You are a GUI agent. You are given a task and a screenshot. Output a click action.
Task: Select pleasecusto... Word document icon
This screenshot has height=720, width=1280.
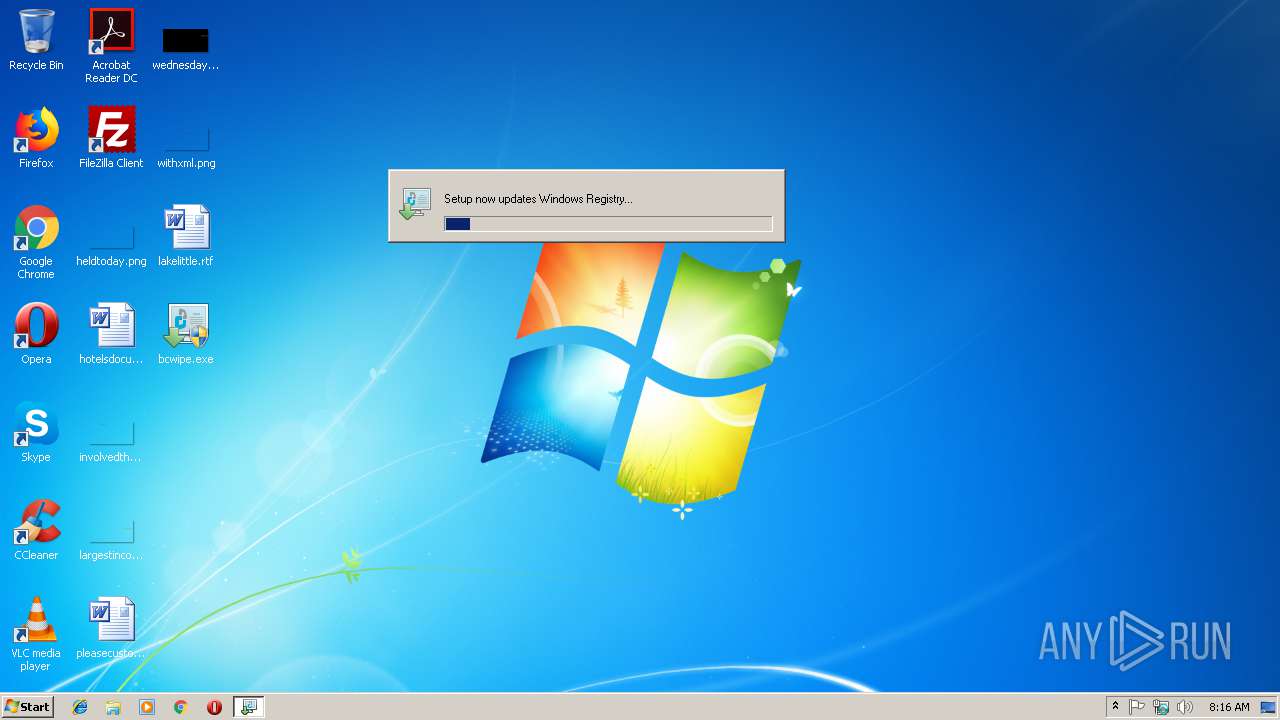[x=111, y=628]
